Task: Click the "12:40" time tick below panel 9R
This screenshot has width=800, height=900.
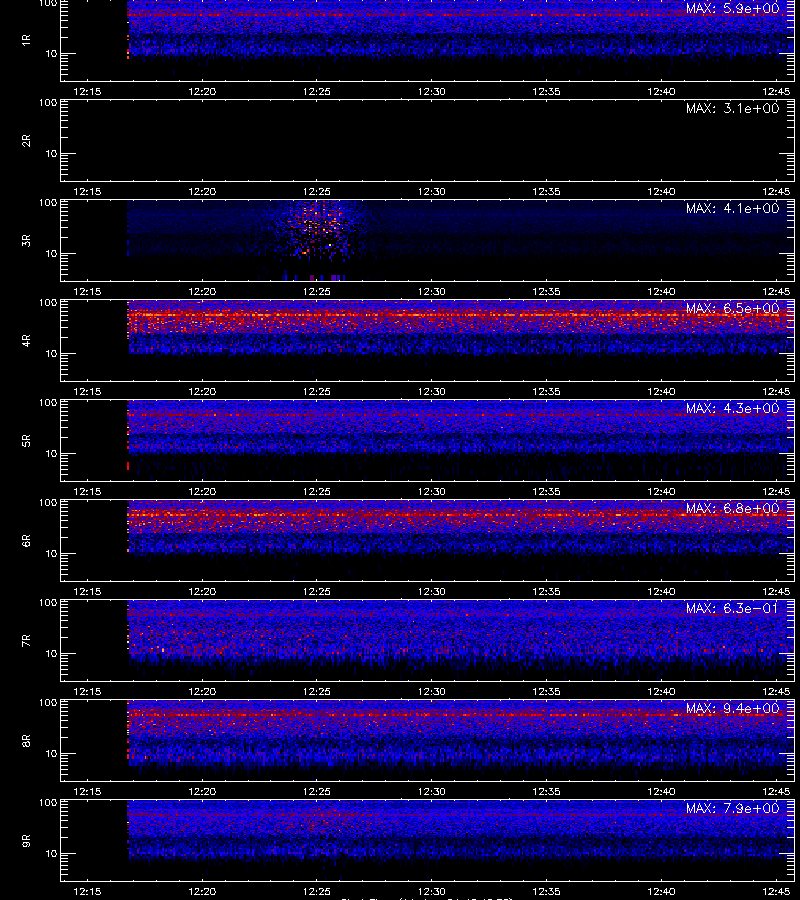Action: click(661, 891)
